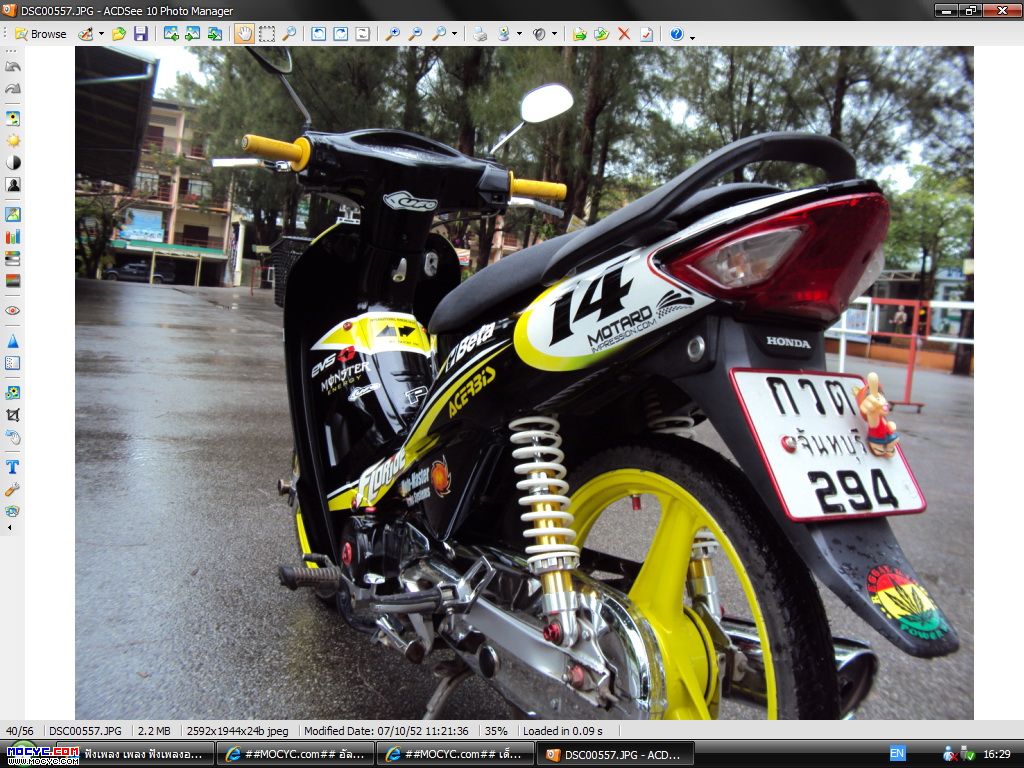Expand the editor palette dropdown arrow
This screenshot has width=1024, height=768.
coord(101,34)
